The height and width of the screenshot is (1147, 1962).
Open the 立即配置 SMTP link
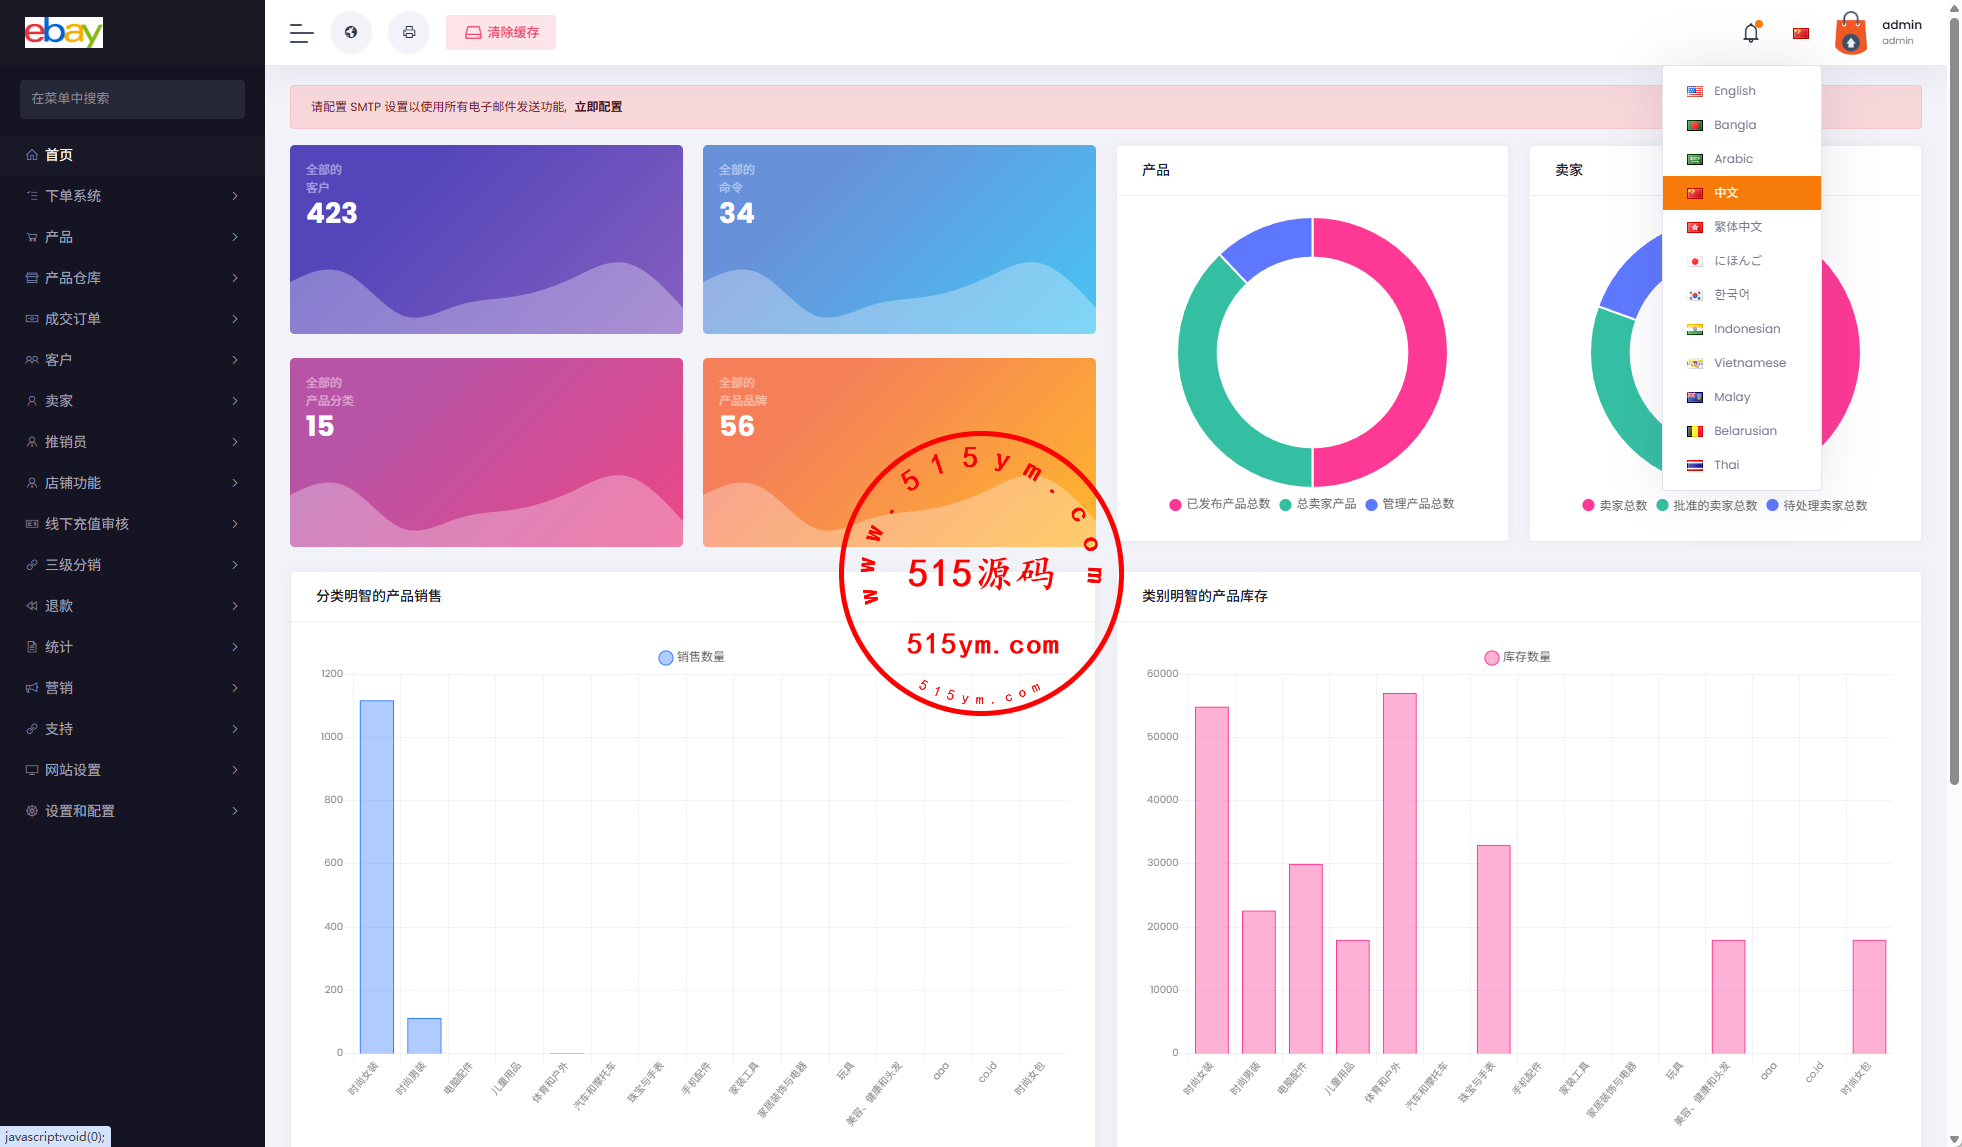[x=598, y=107]
